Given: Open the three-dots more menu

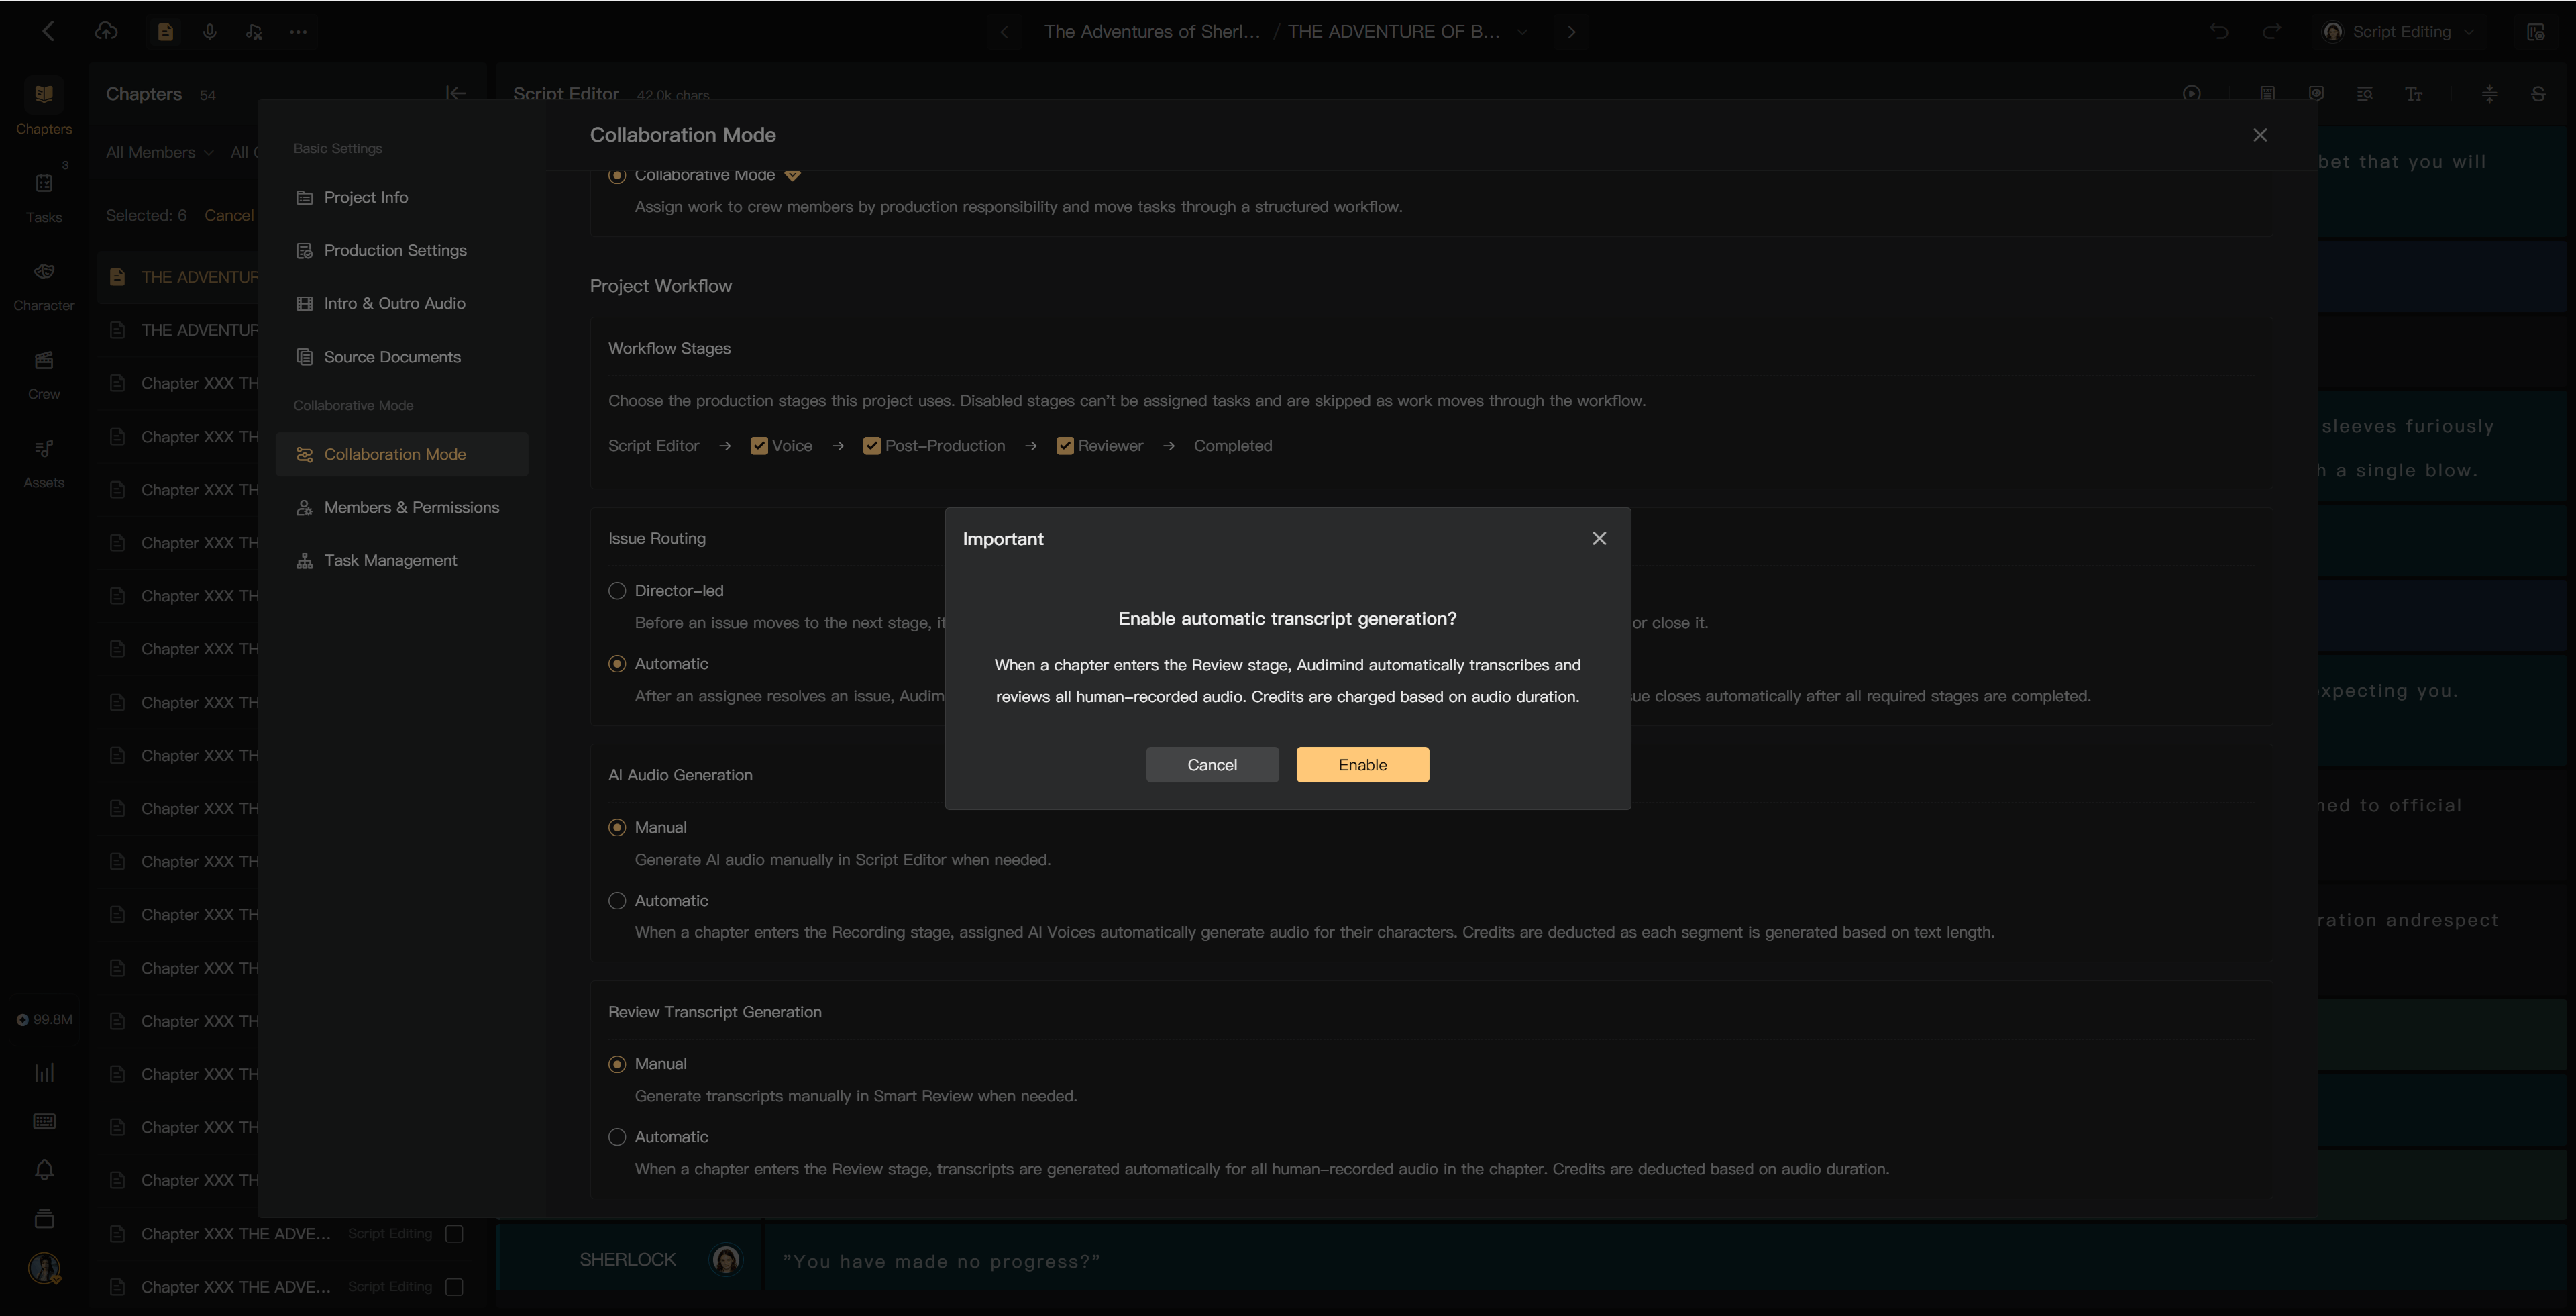Looking at the screenshot, I should 298,32.
